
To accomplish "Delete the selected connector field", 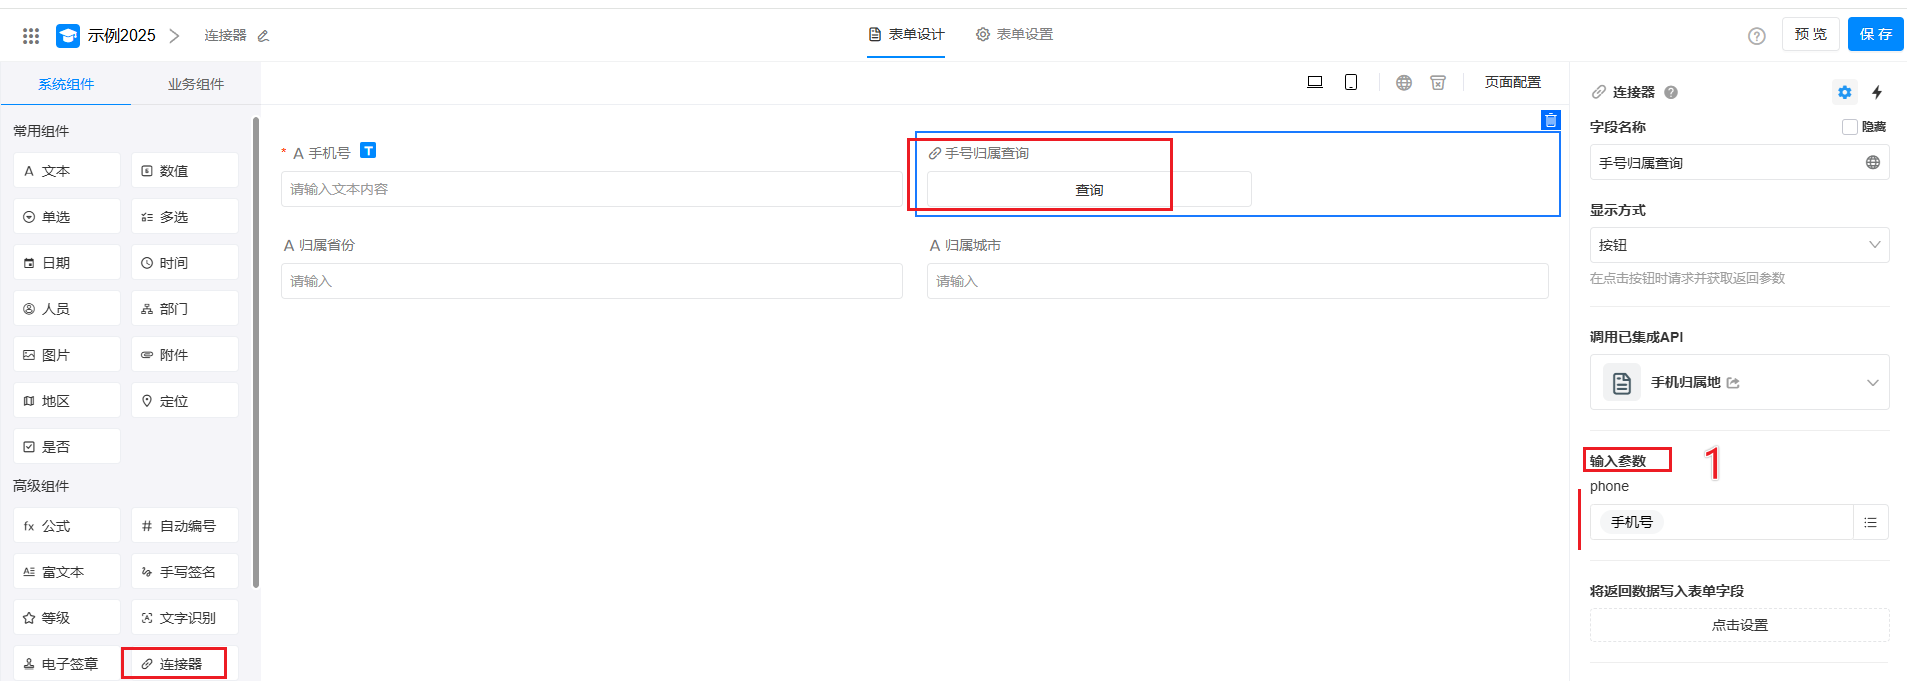I will (1550, 120).
